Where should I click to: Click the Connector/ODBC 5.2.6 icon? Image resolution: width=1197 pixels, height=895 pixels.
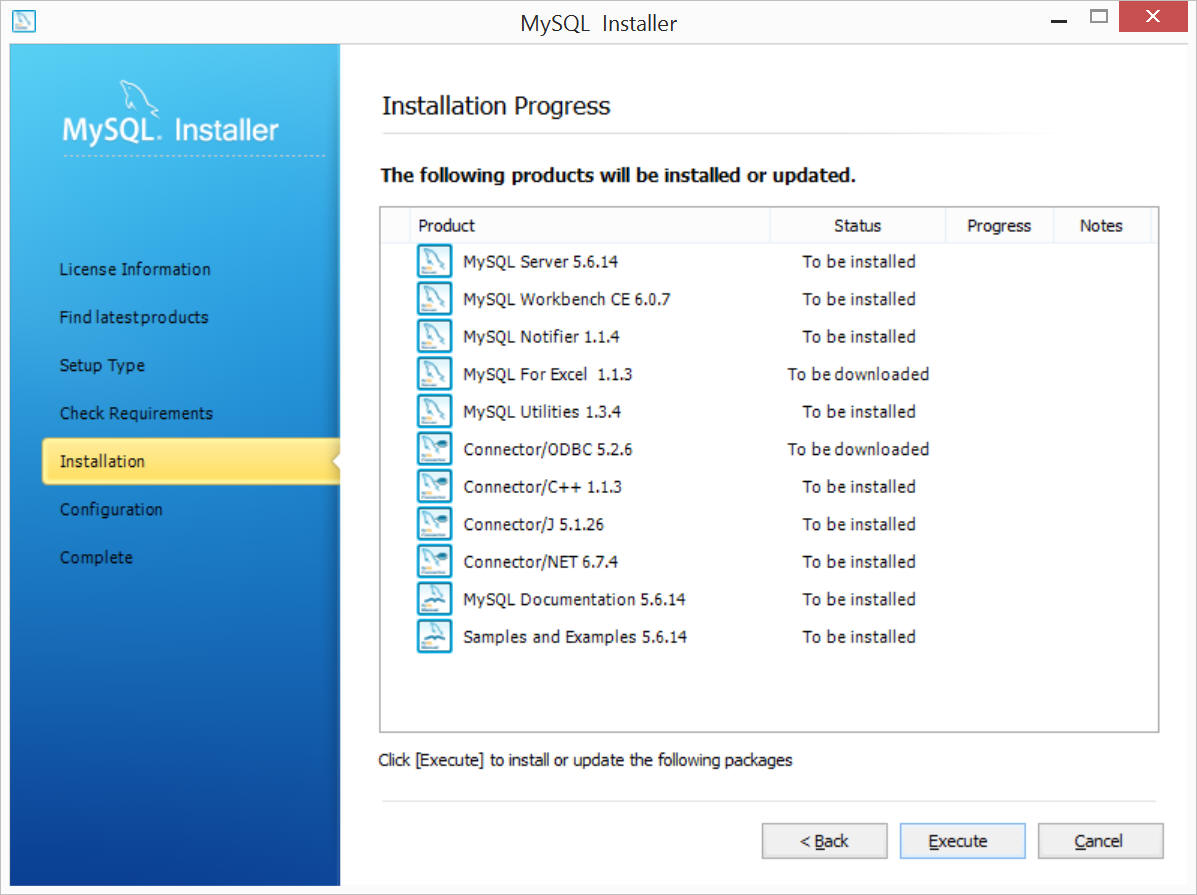434,448
